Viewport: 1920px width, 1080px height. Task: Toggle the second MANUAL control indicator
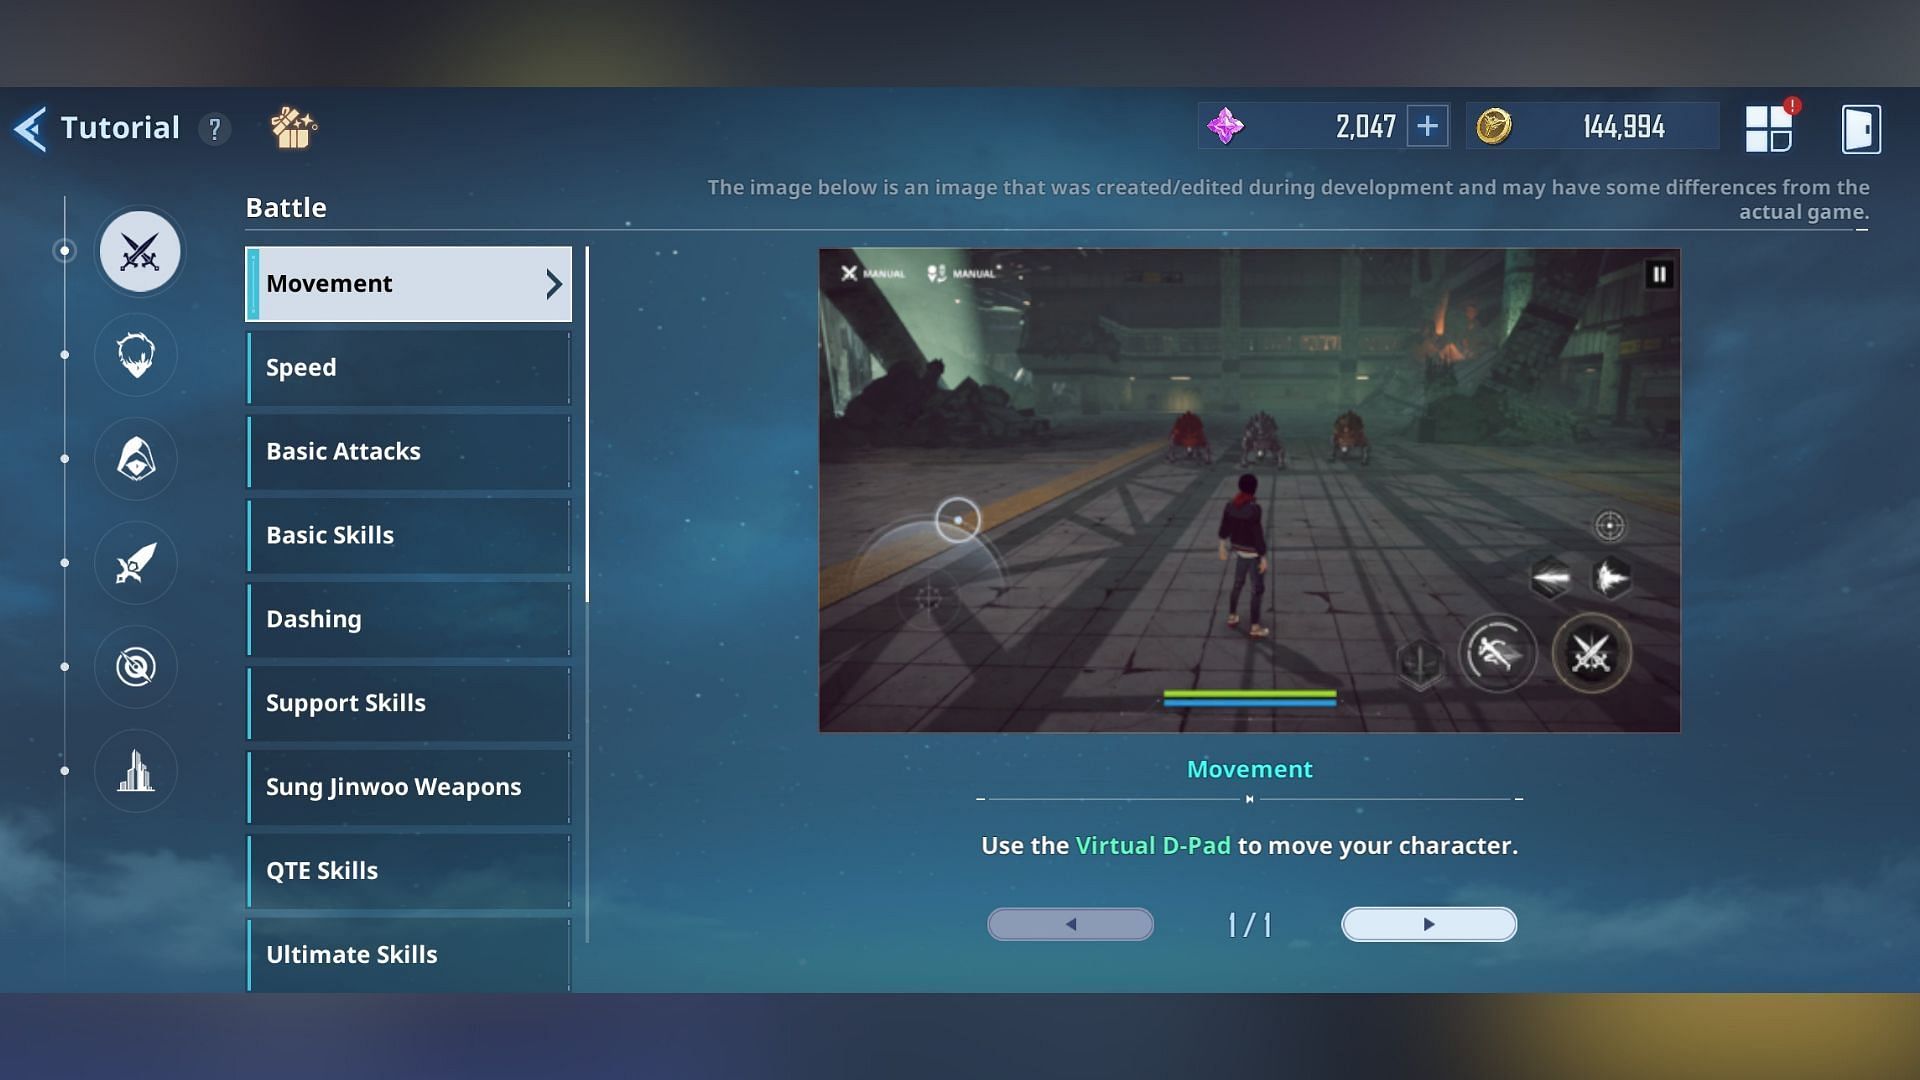[x=961, y=273]
